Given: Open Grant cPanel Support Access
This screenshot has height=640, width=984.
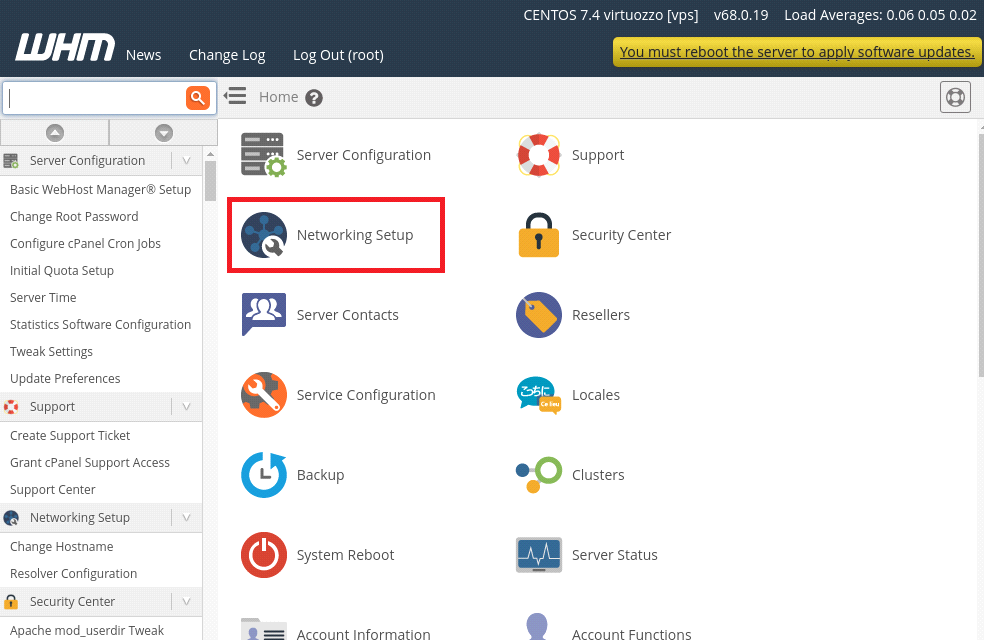Looking at the screenshot, I should 90,462.
